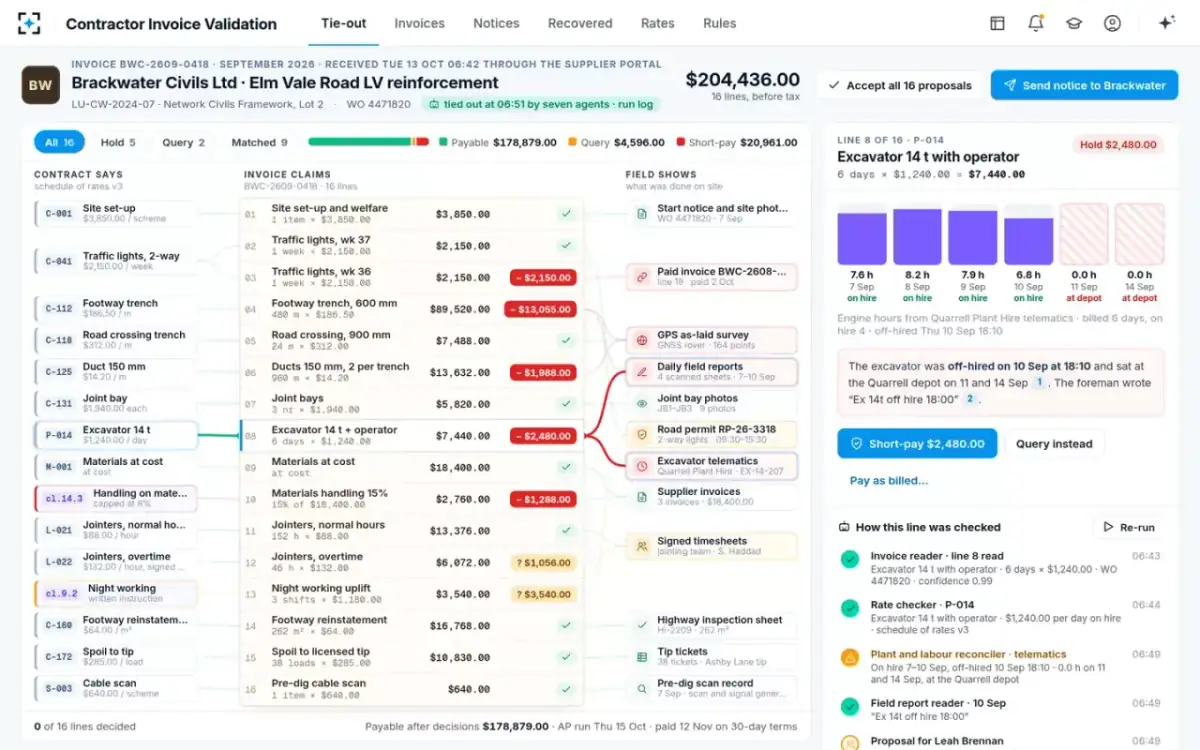Select contract clause cl.14.3 Handling on materials

tap(116, 498)
